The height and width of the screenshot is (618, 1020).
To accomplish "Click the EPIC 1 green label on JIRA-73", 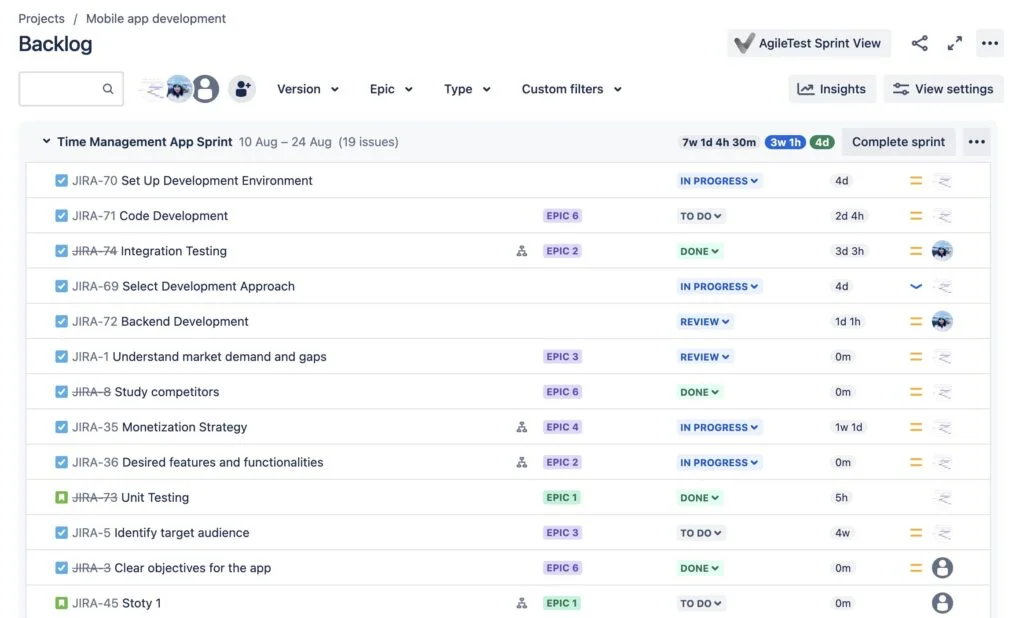I will click(x=562, y=498).
